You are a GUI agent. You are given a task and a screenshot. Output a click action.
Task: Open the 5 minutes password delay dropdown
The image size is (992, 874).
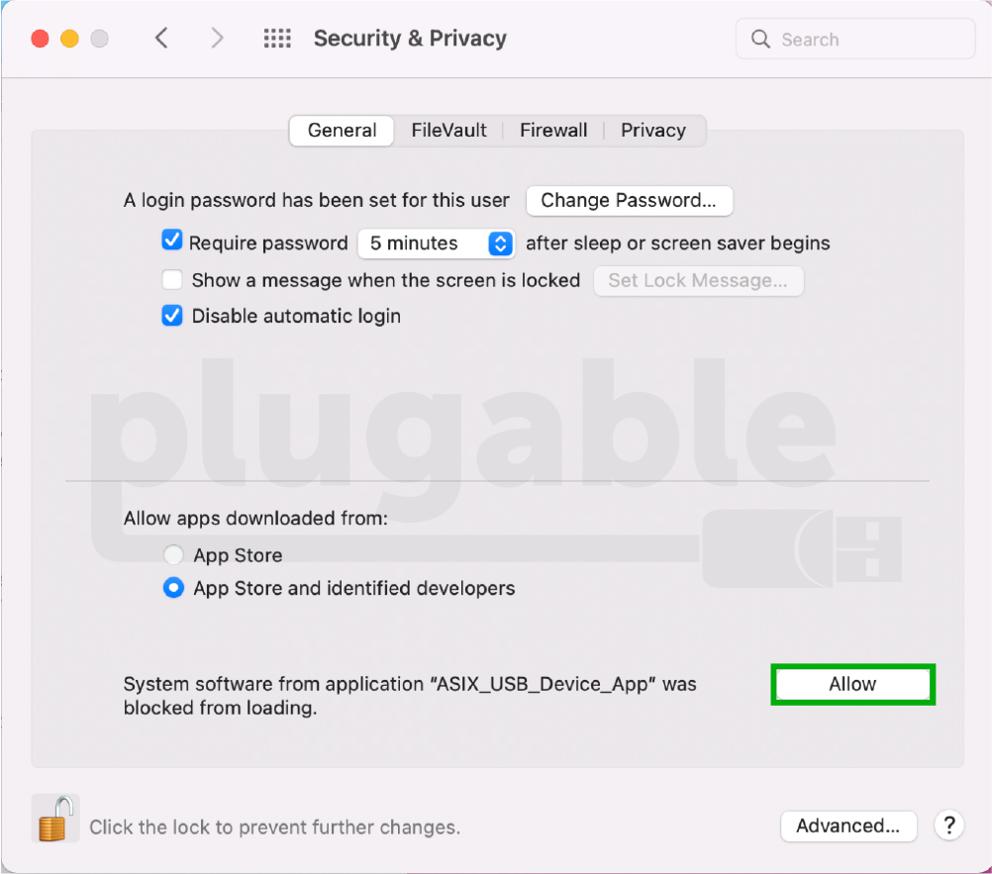[435, 243]
